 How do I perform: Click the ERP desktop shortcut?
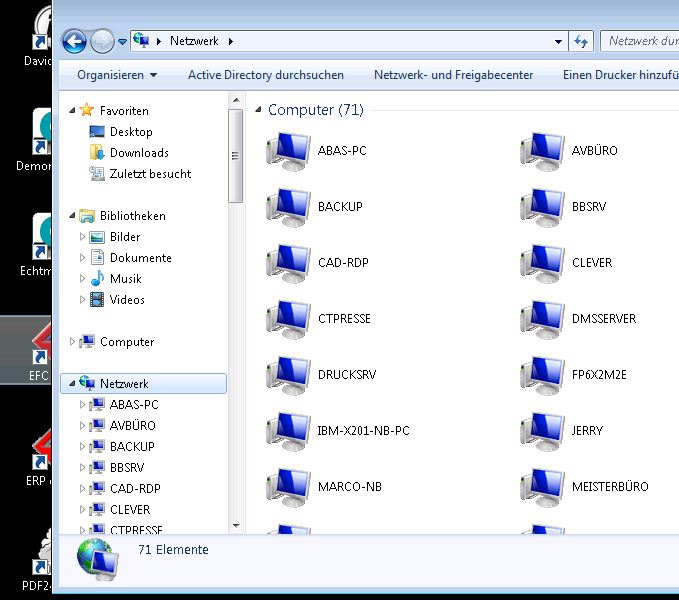[x=39, y=457]
